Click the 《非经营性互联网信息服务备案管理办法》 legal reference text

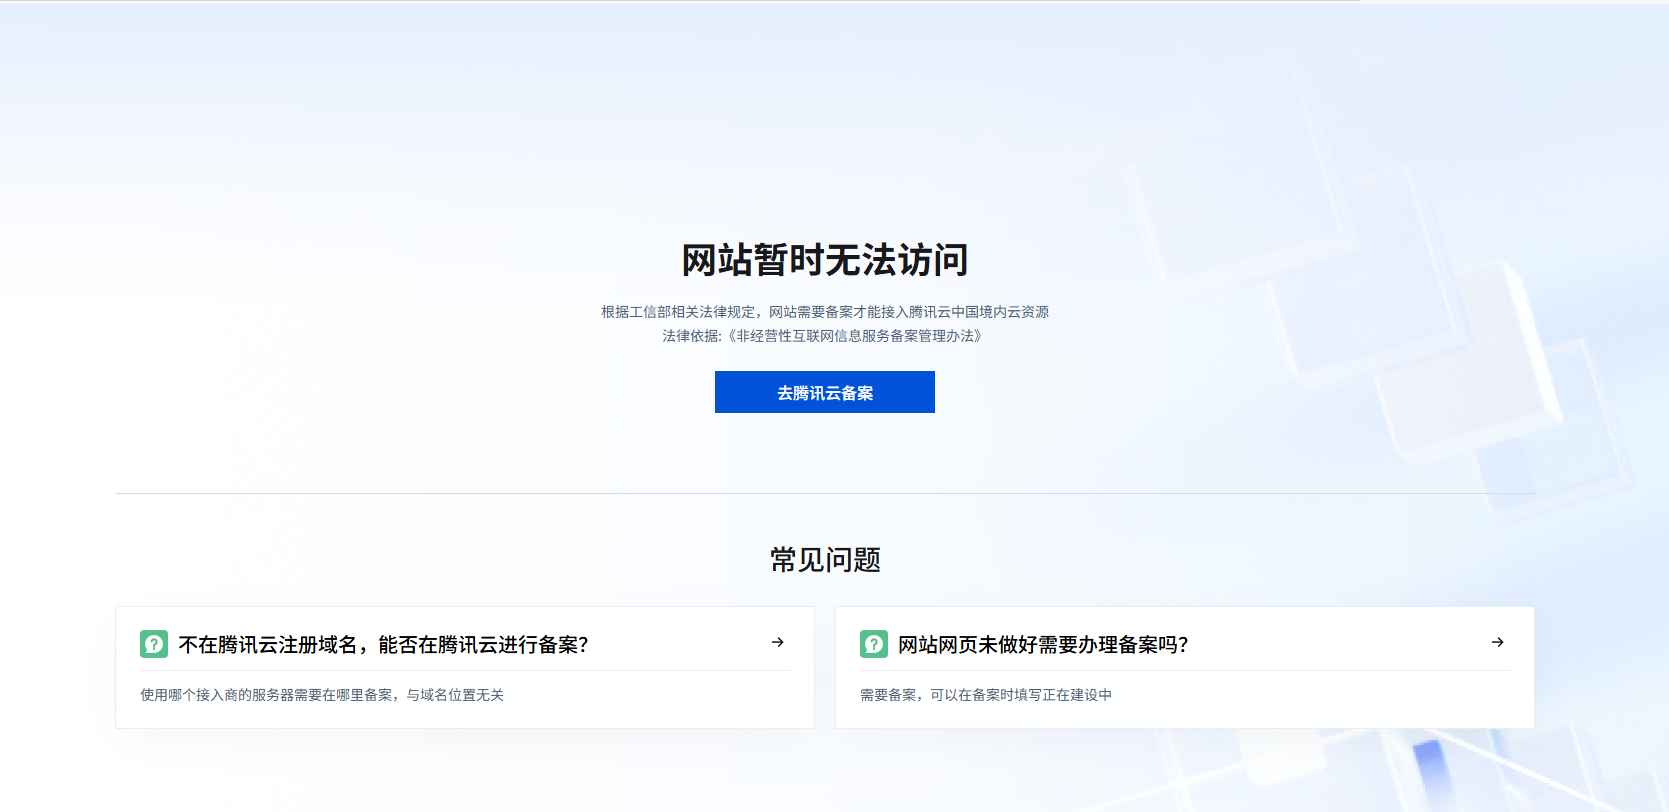(855, 336)
